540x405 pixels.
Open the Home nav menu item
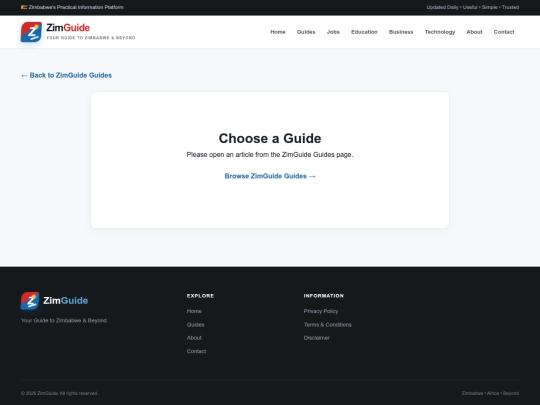point(278,32)
